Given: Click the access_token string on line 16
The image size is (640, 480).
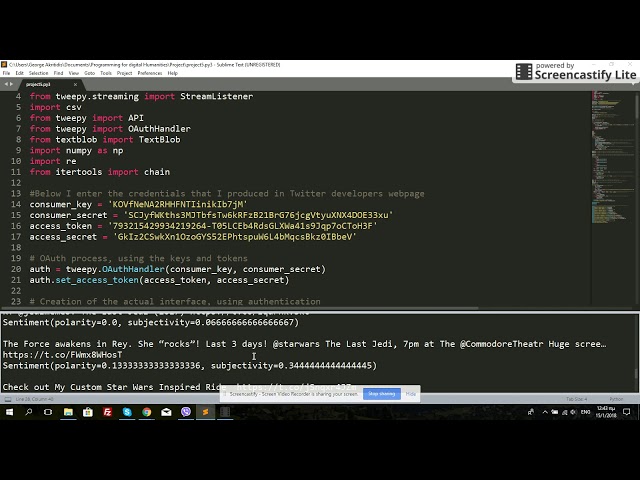Looking at the screenshot, I should [x=242, y=226].
